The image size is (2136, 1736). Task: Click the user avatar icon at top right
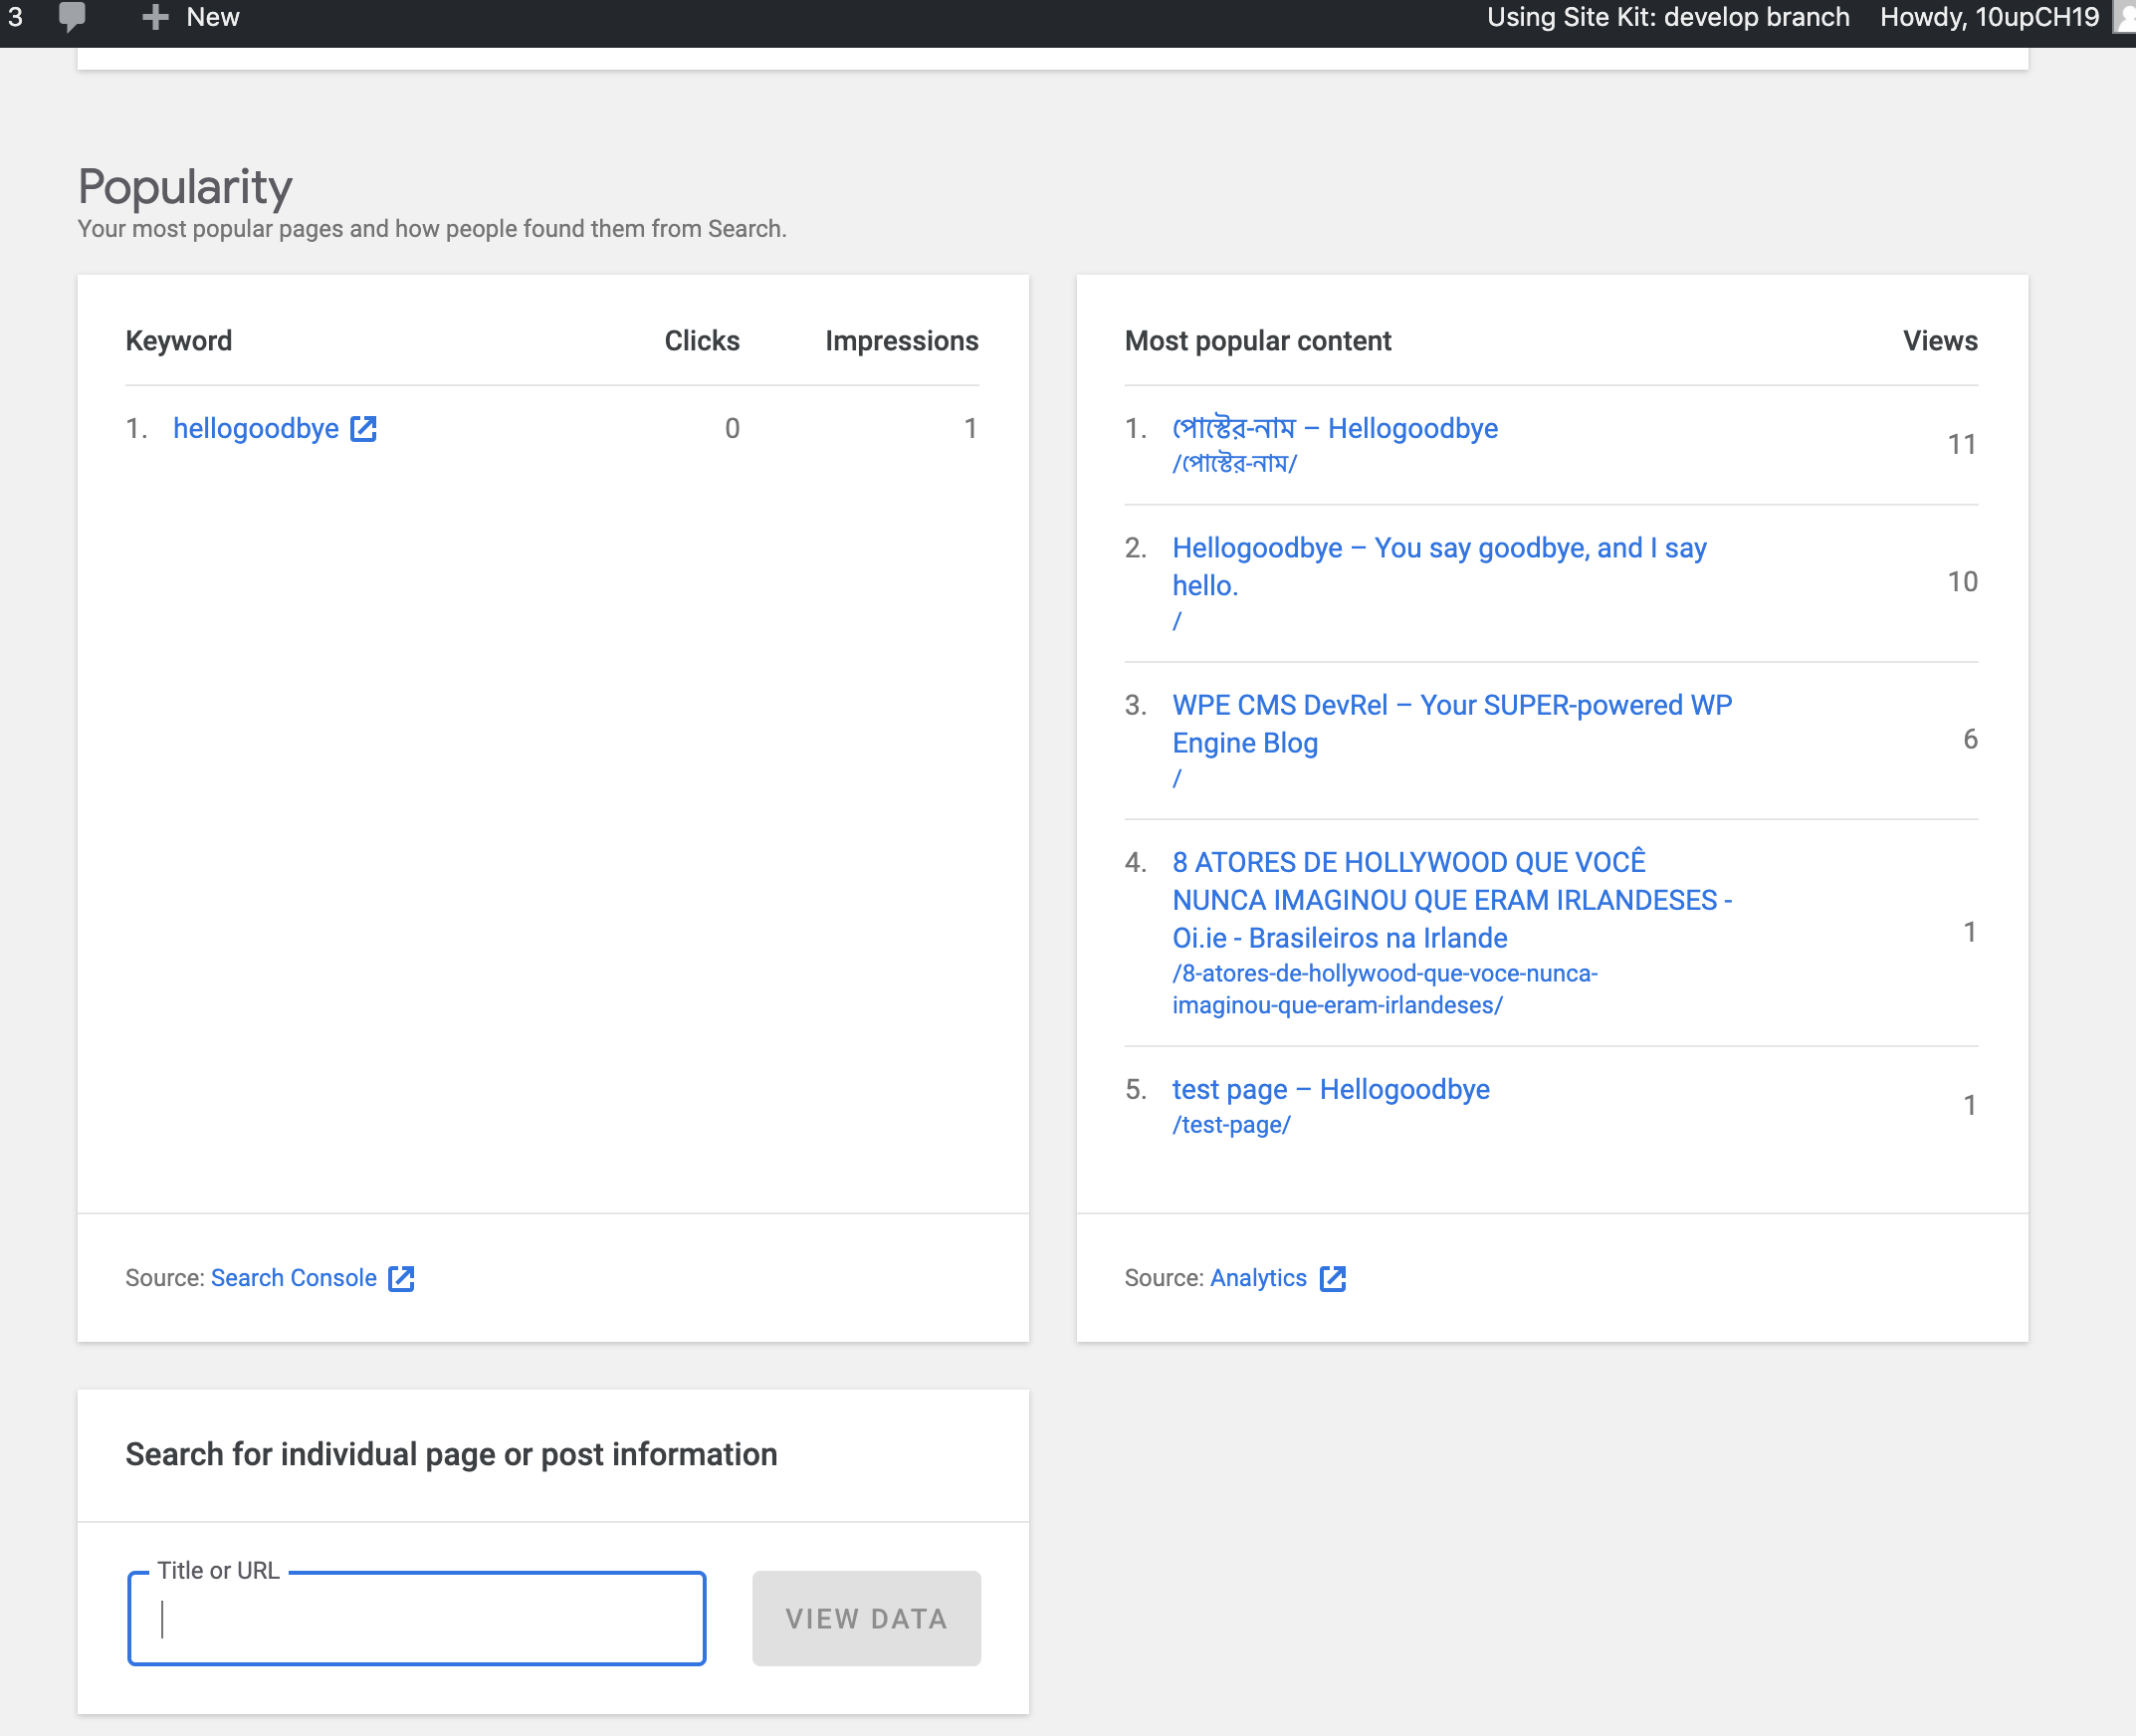coord(2123,16)
